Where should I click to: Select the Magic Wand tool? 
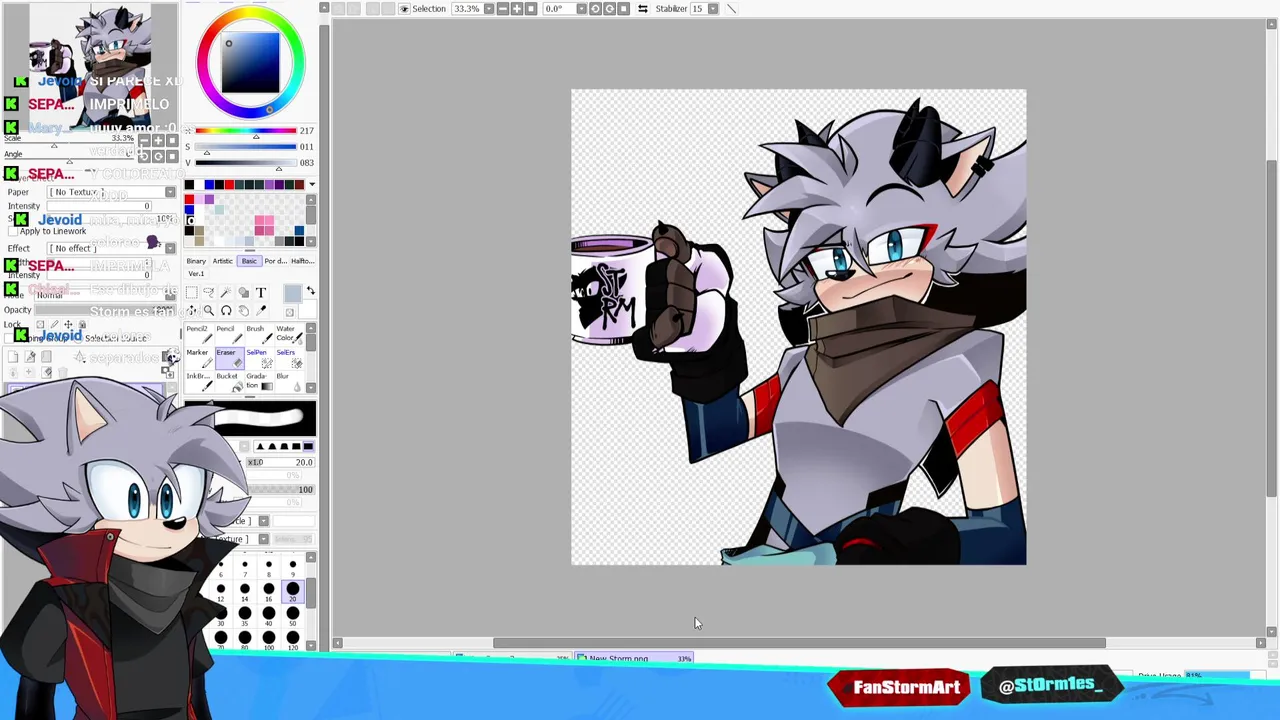[226, 292]
